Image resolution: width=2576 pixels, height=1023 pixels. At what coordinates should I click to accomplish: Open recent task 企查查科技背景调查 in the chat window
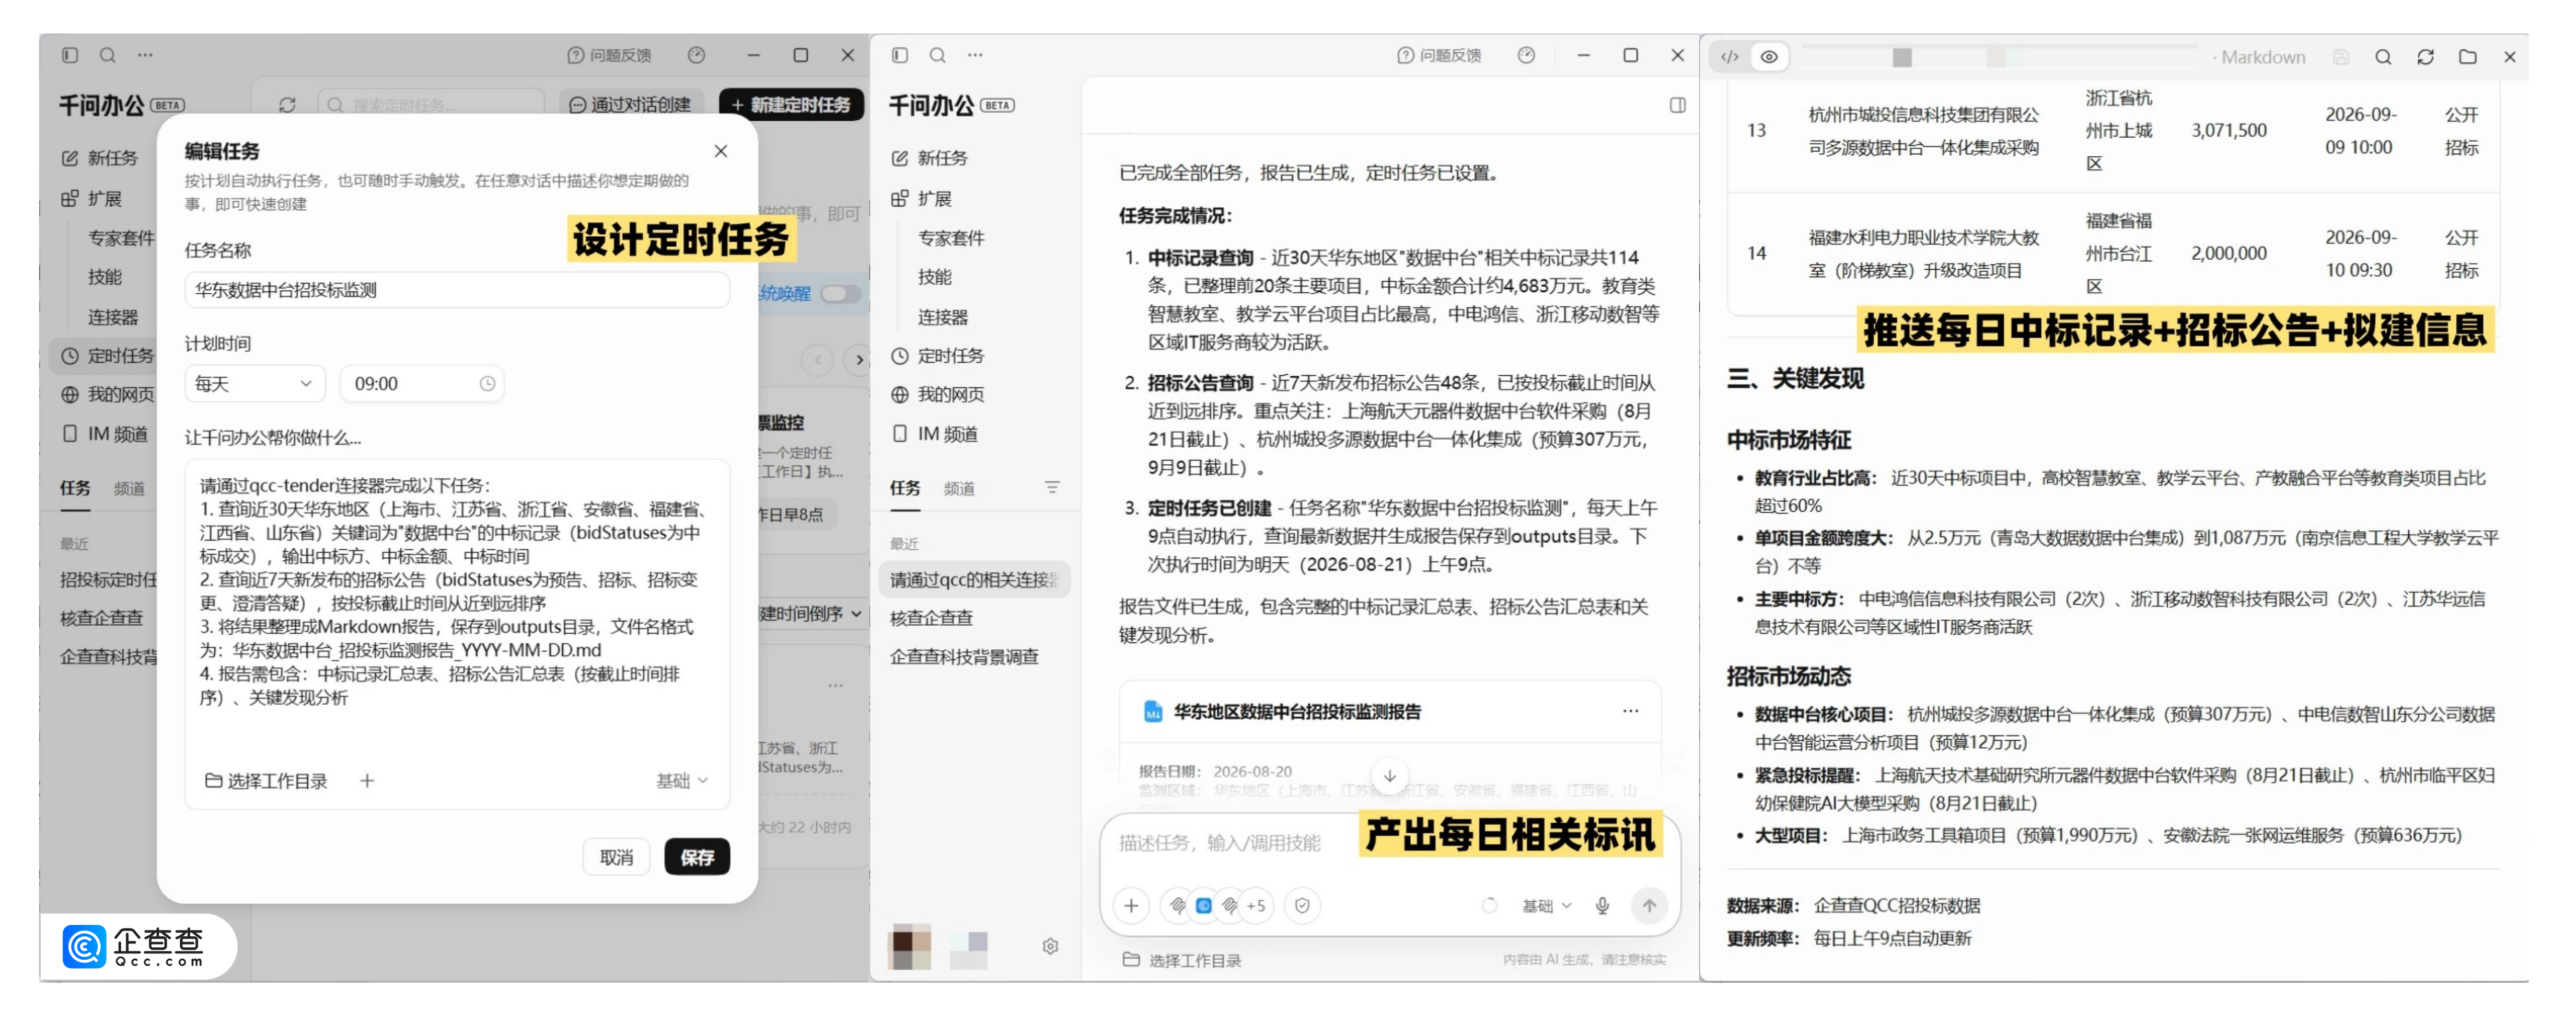tap(964, 657)
